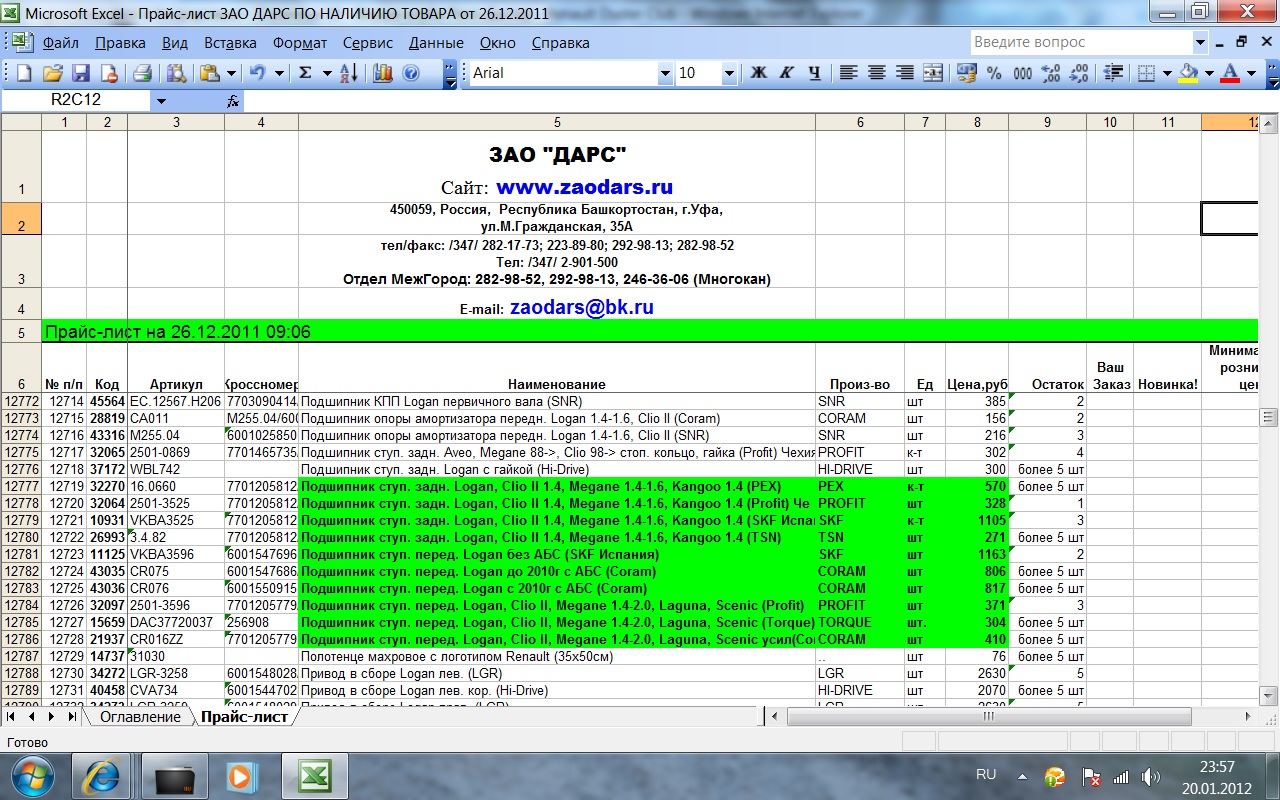The image size is (1280, 800).
Task: Toggle Italic (К) formatting
Action: (x=786, y=73)
